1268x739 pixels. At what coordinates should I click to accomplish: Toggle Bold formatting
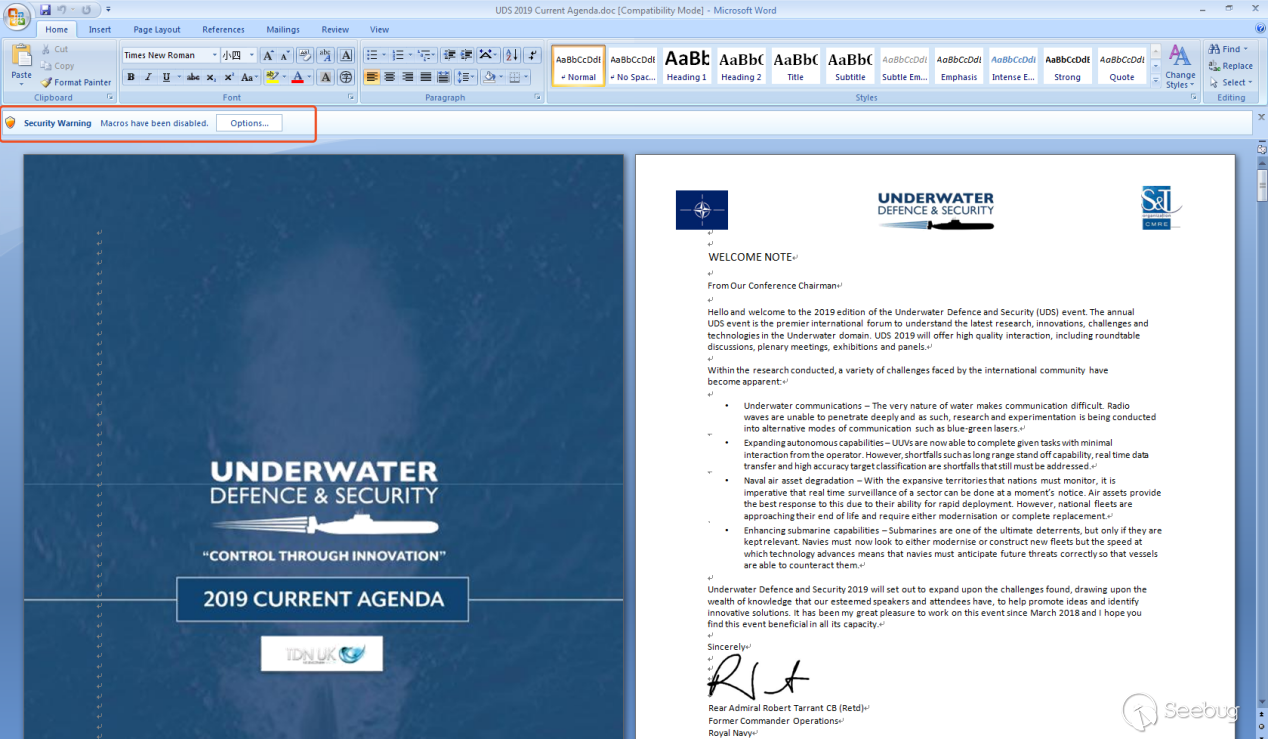click(x=131, y=77)
